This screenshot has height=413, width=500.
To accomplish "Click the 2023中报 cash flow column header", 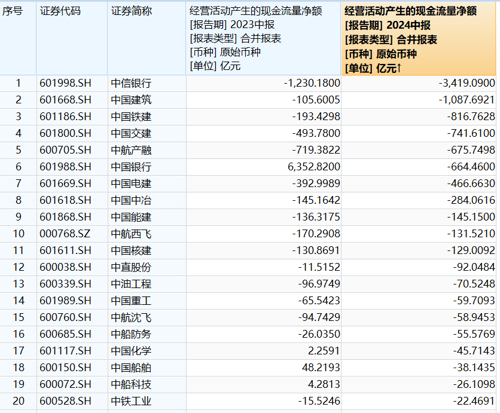I will [x=264, y=38].
